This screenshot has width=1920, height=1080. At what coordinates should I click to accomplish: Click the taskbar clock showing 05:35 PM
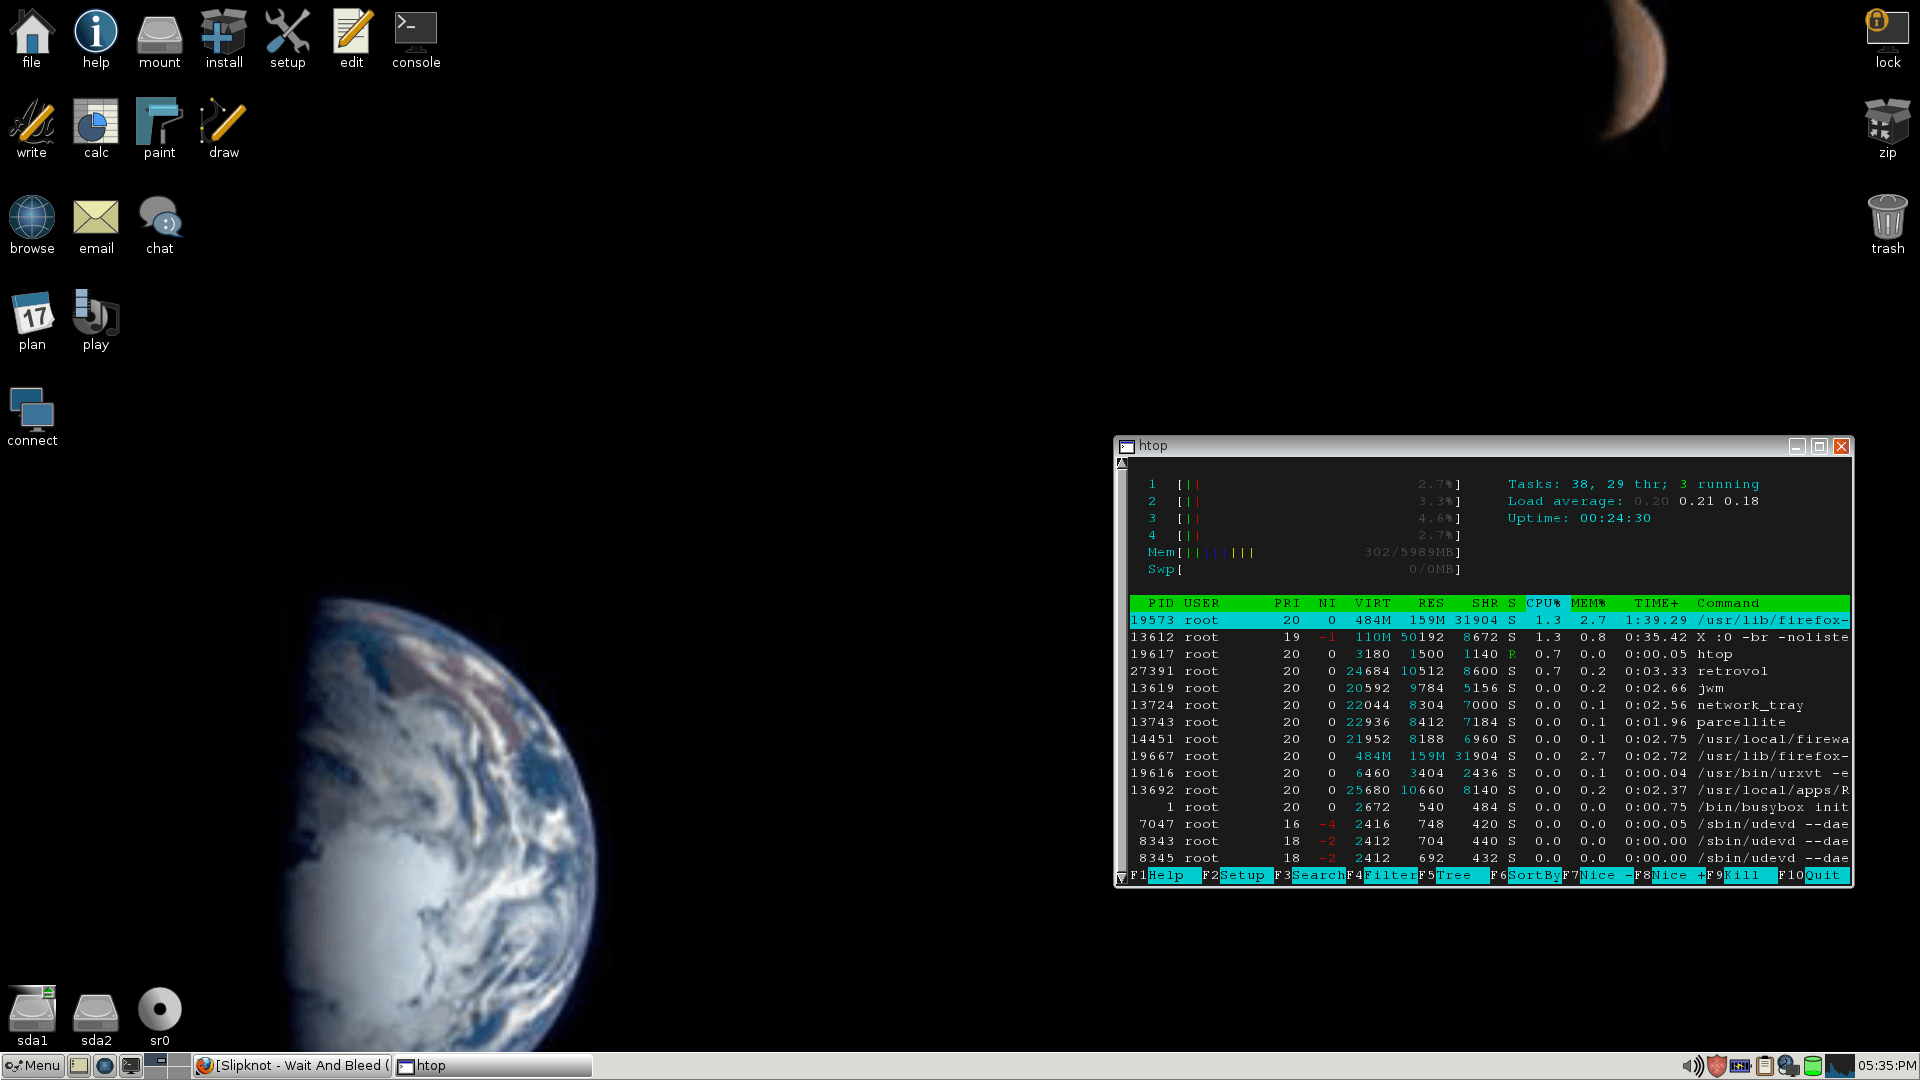[x=1887, y=1066]
